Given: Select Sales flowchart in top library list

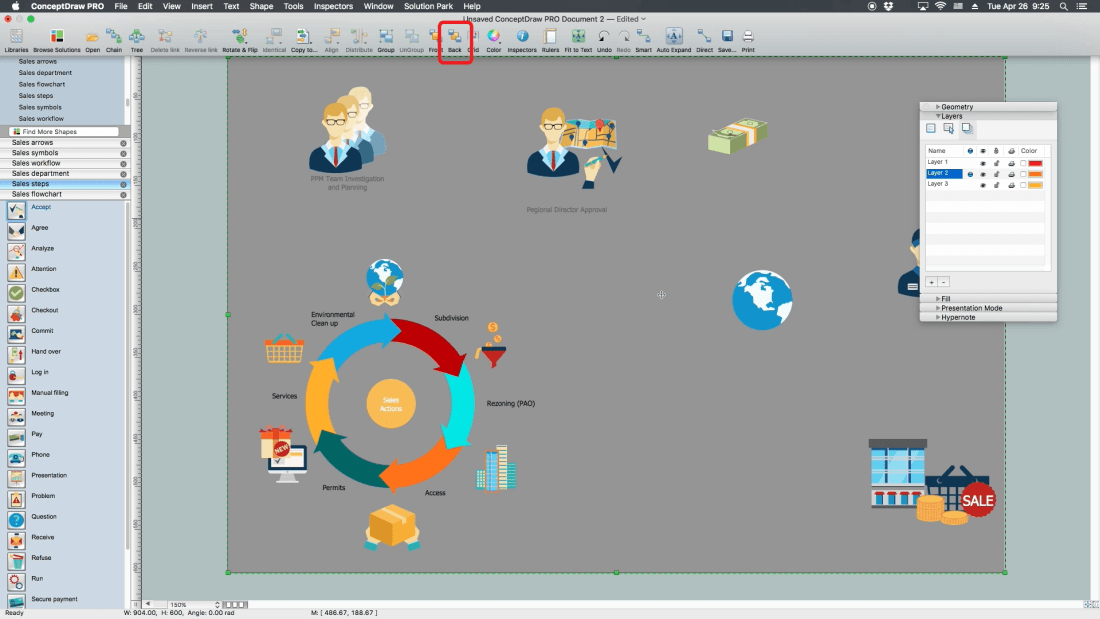Looking at the screenshot, I should 41,84.
